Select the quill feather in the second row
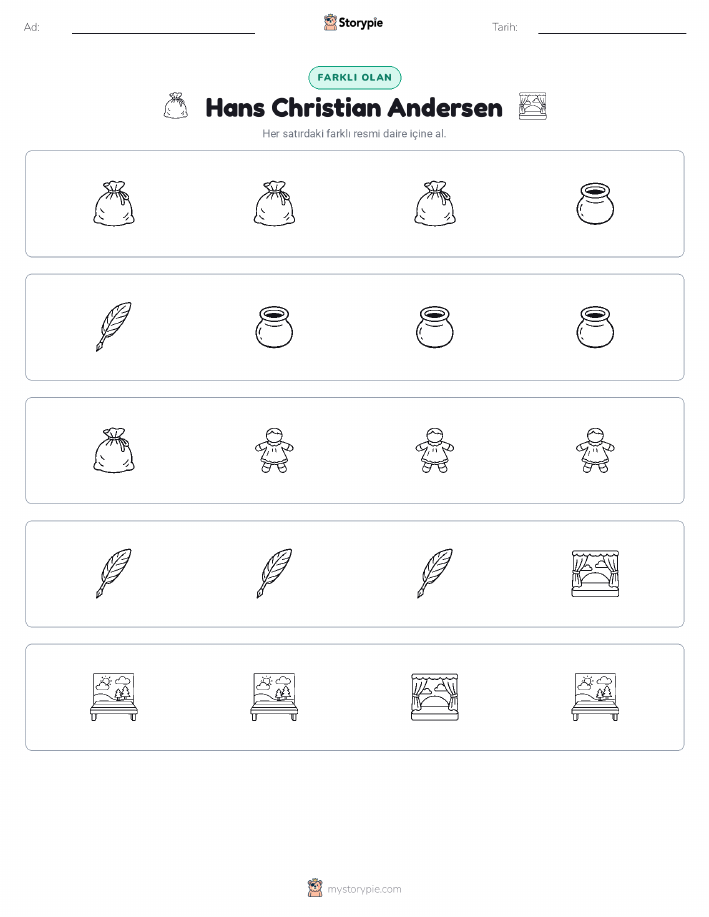The width and height of the screenshot is (709, 917). pos(113,326)
